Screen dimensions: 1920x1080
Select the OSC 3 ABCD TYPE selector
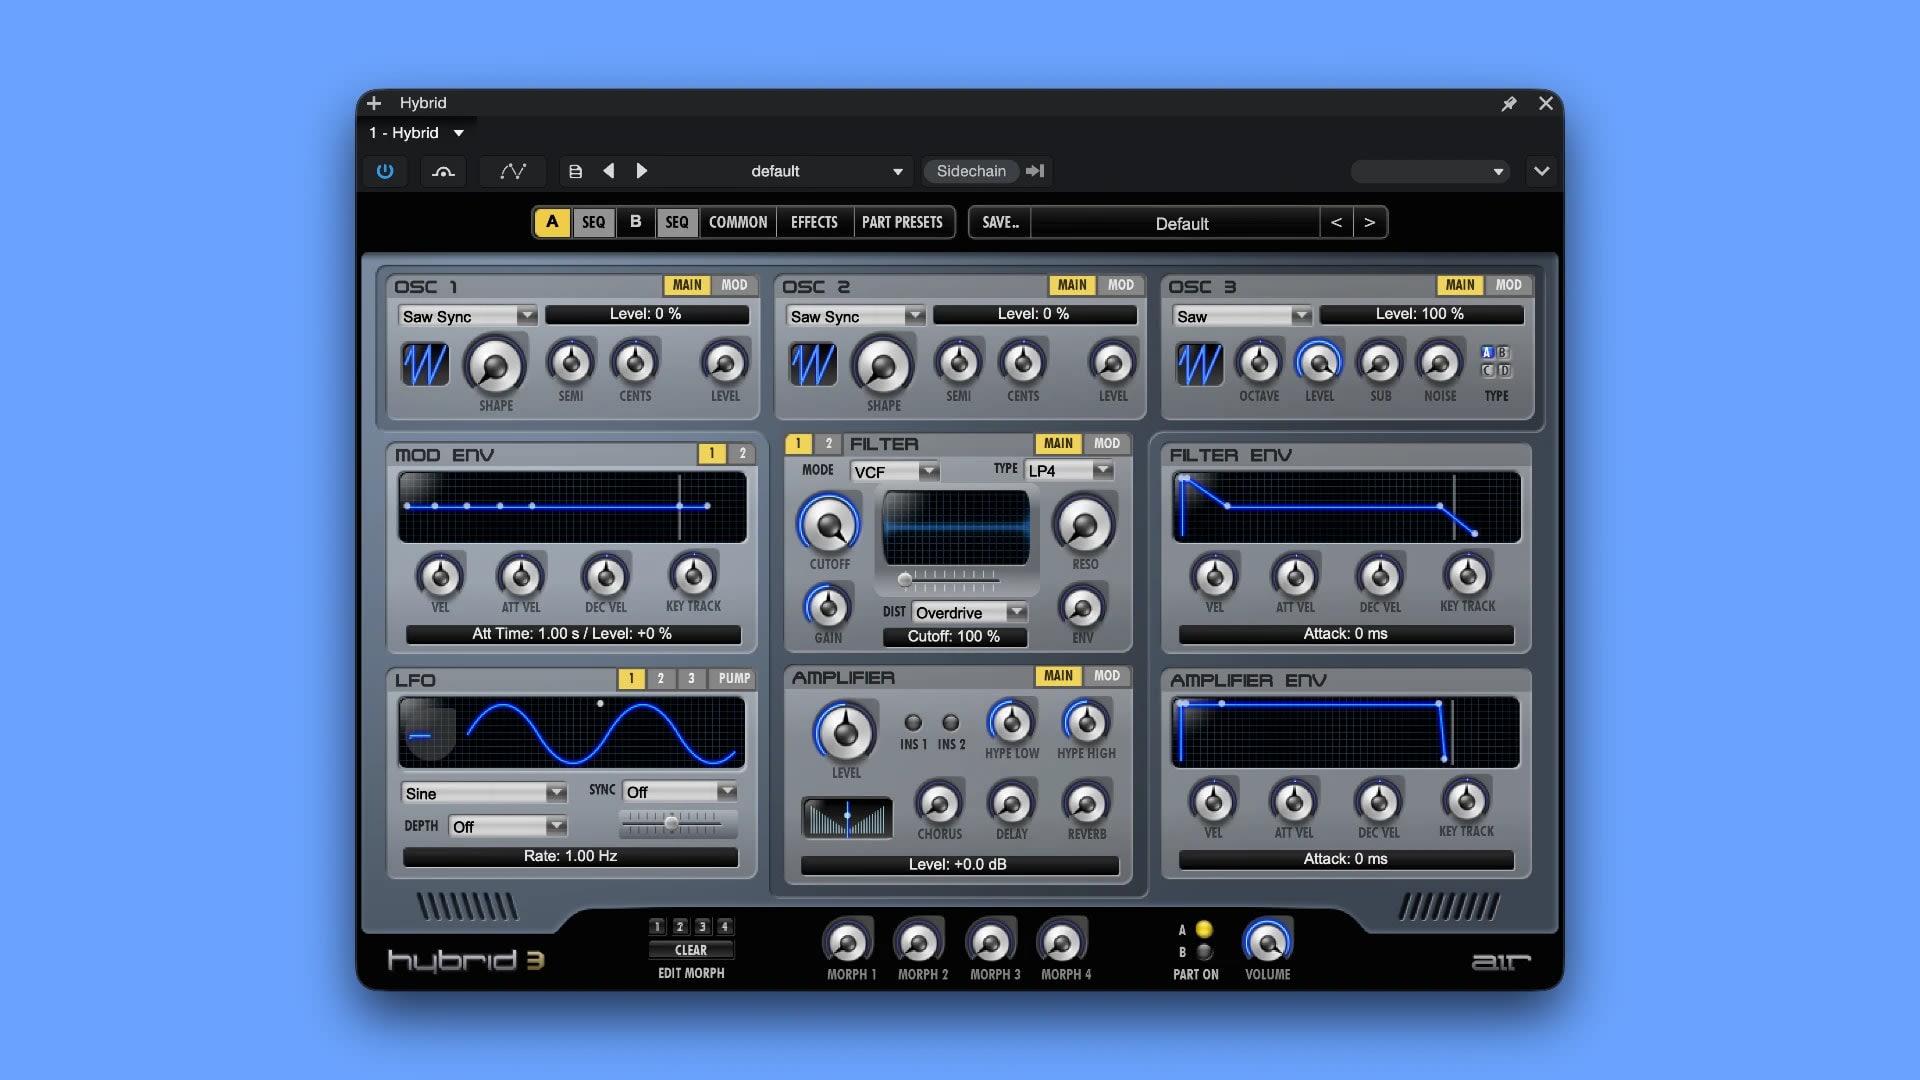coord(1496,362)
